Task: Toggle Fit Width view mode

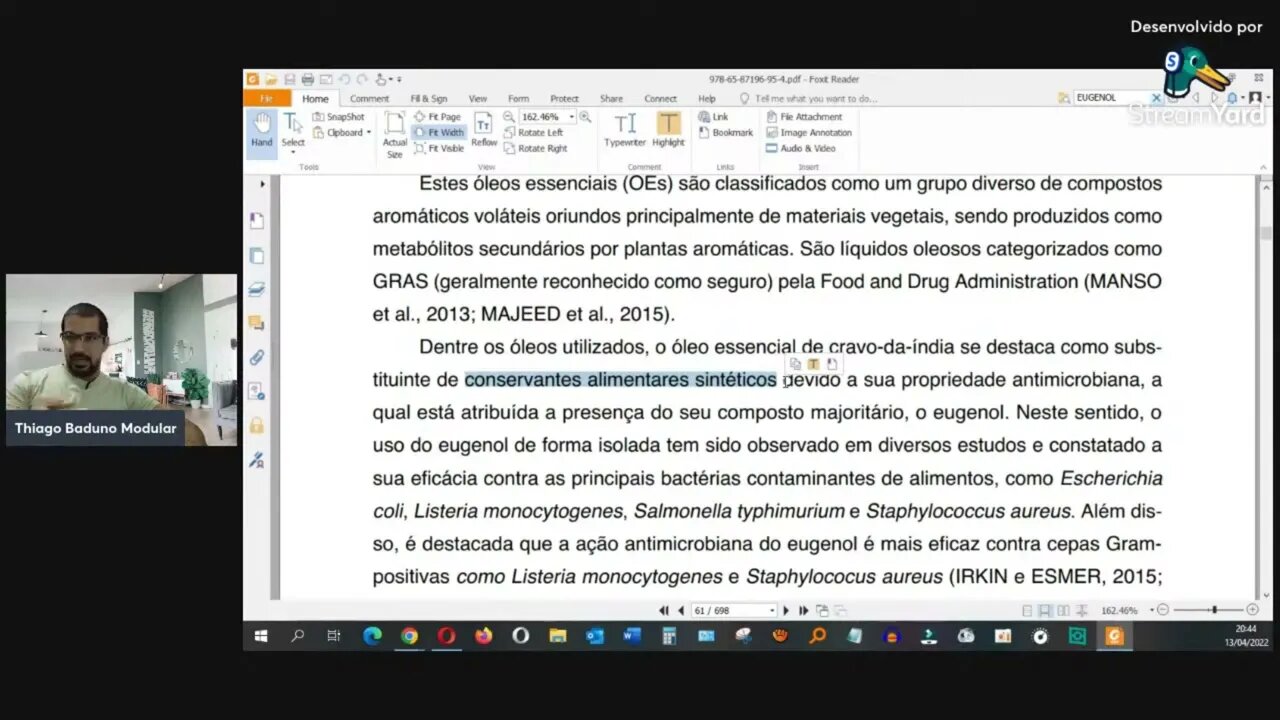Action: point(439,132)
